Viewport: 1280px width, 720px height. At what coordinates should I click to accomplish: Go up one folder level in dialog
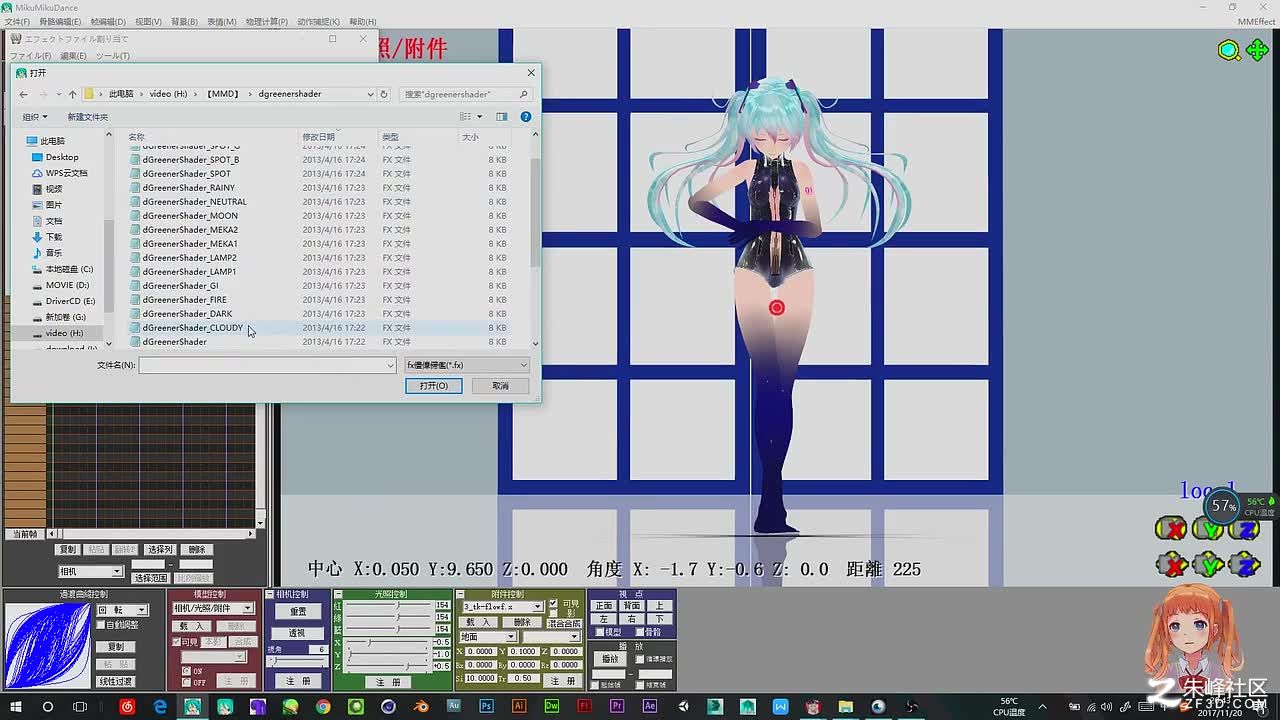pos(72,94)
